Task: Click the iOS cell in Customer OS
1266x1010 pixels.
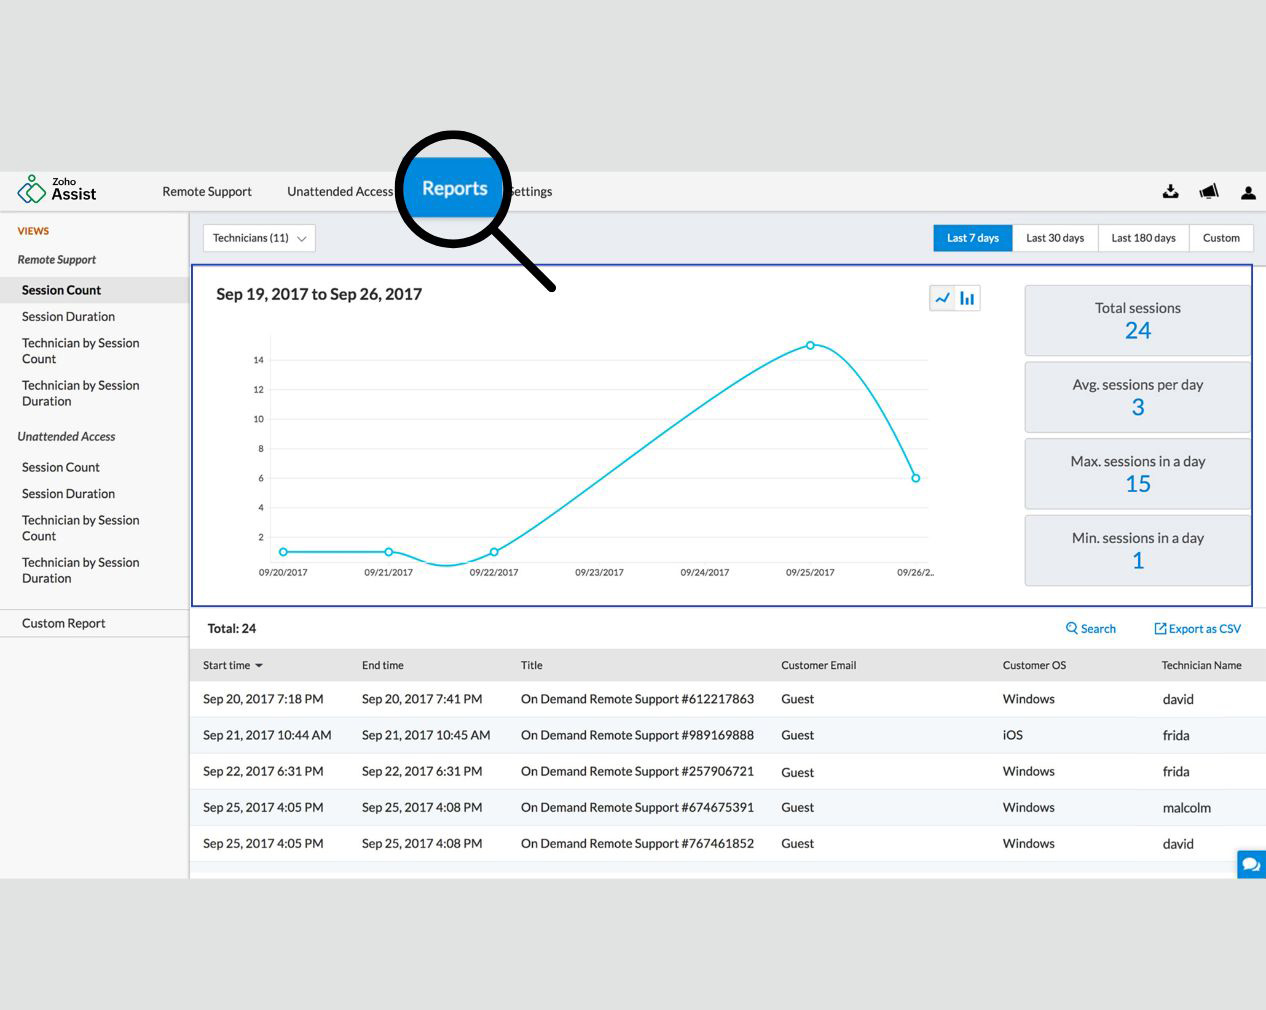Action: 1013,735
